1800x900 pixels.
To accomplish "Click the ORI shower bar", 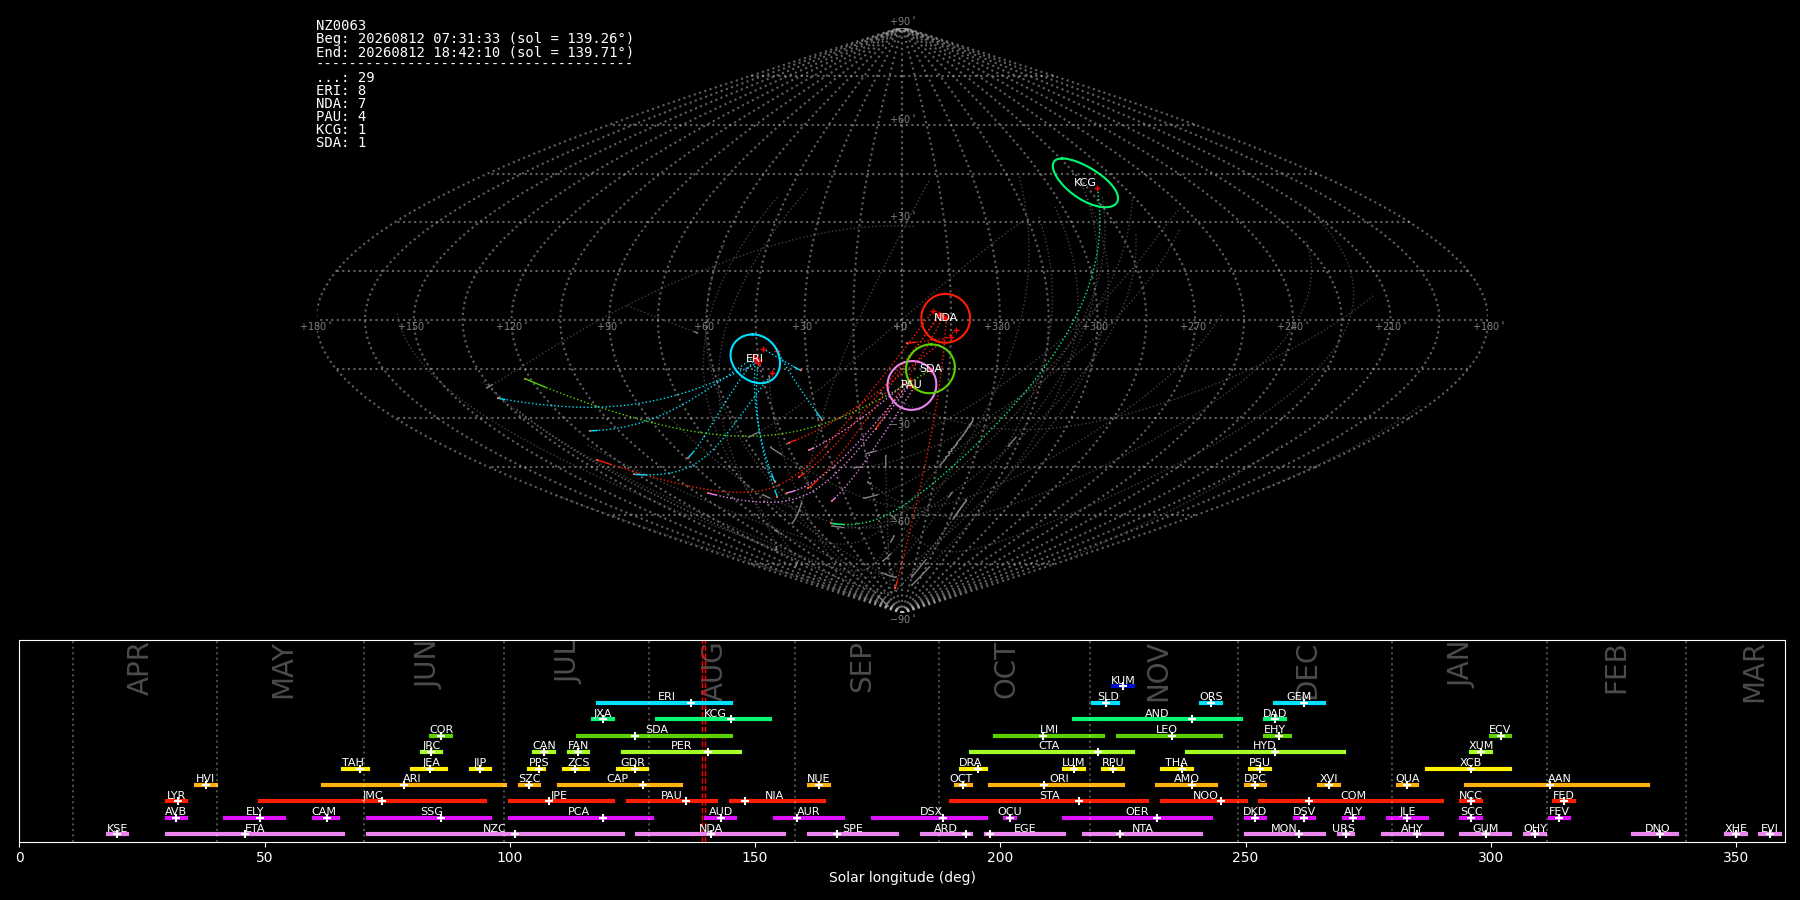I will tap(1056, 785).
